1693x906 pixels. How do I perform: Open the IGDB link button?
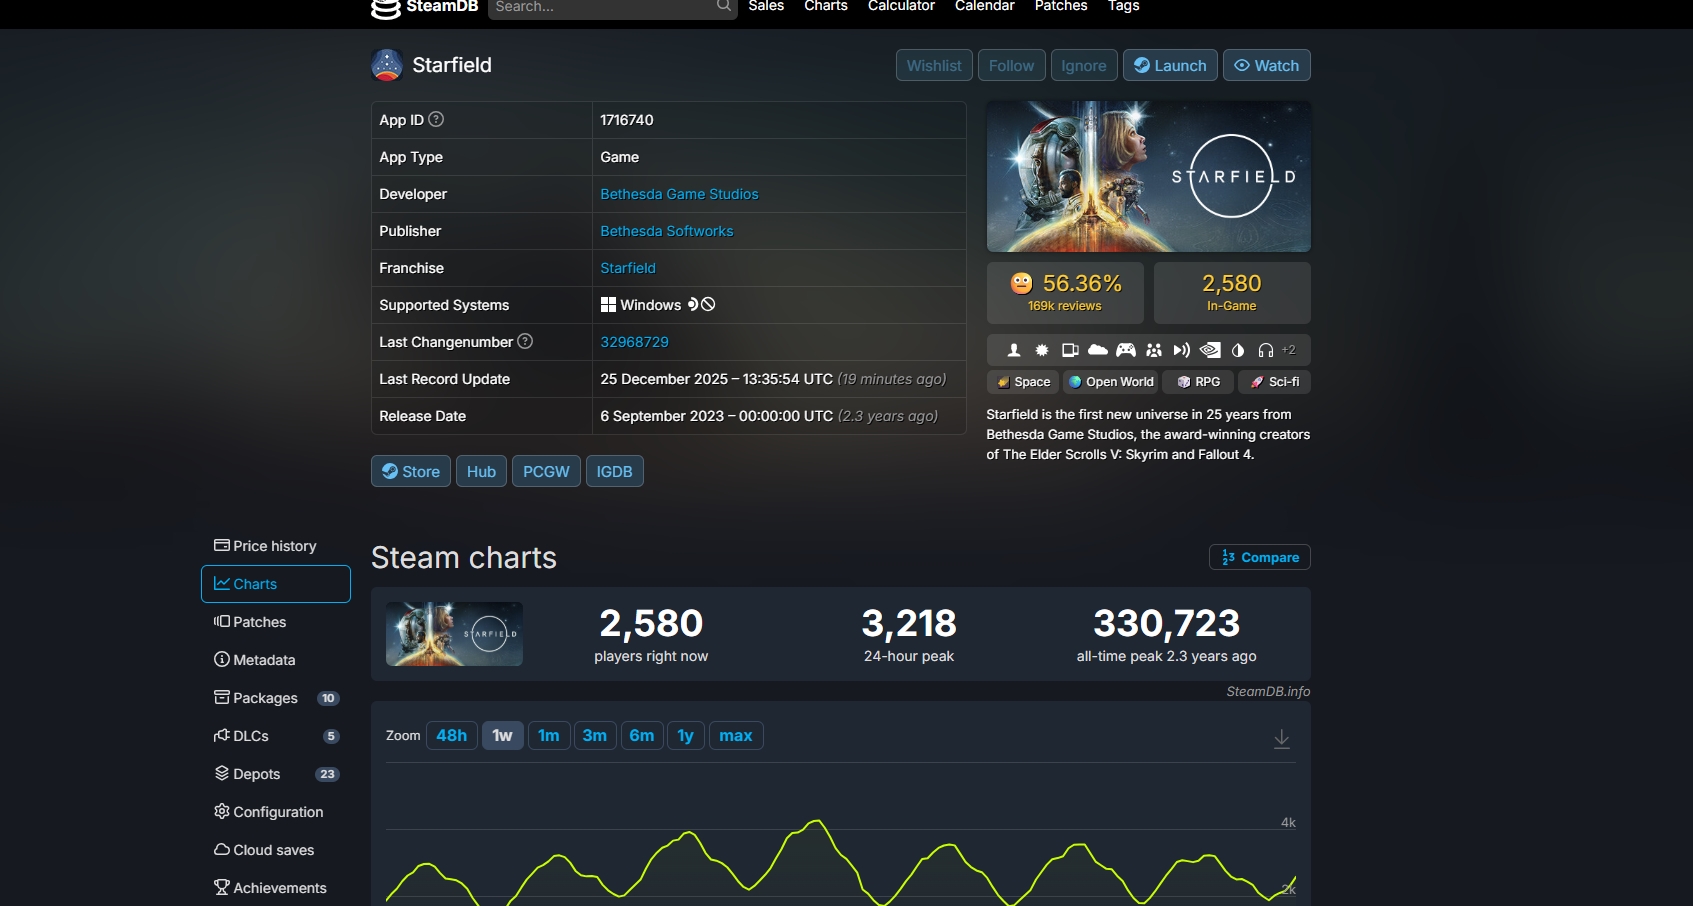pos(615,471)
